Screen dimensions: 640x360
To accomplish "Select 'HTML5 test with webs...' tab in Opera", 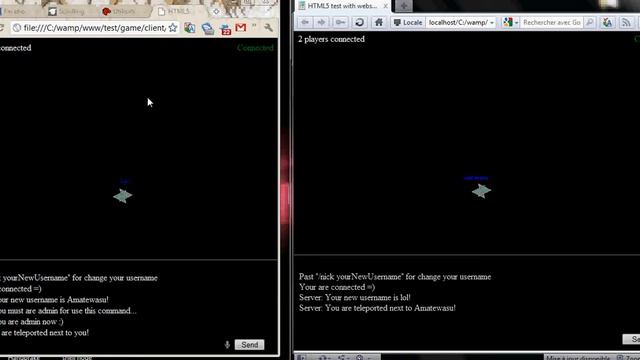I will (x=342, y=6).
